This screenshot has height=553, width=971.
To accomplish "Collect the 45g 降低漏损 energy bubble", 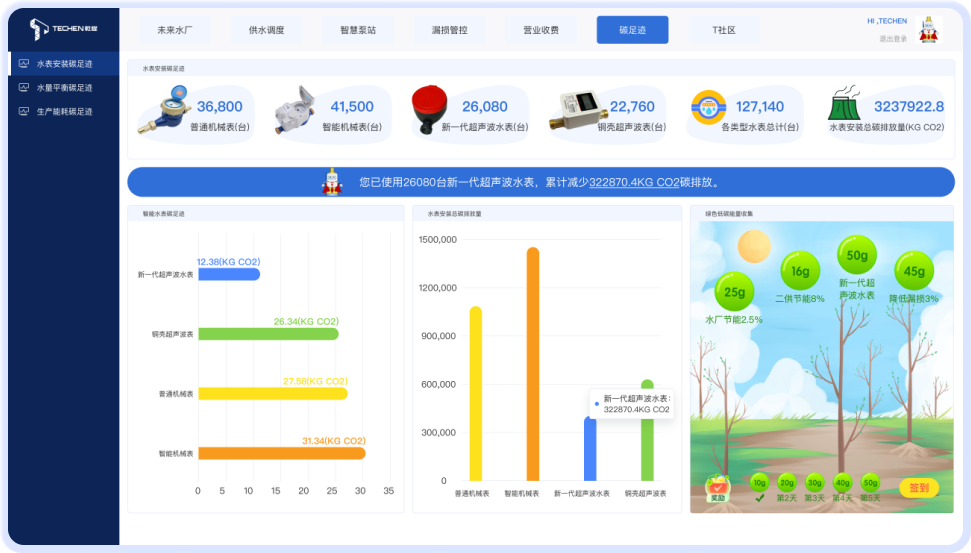I will (914, 271).
